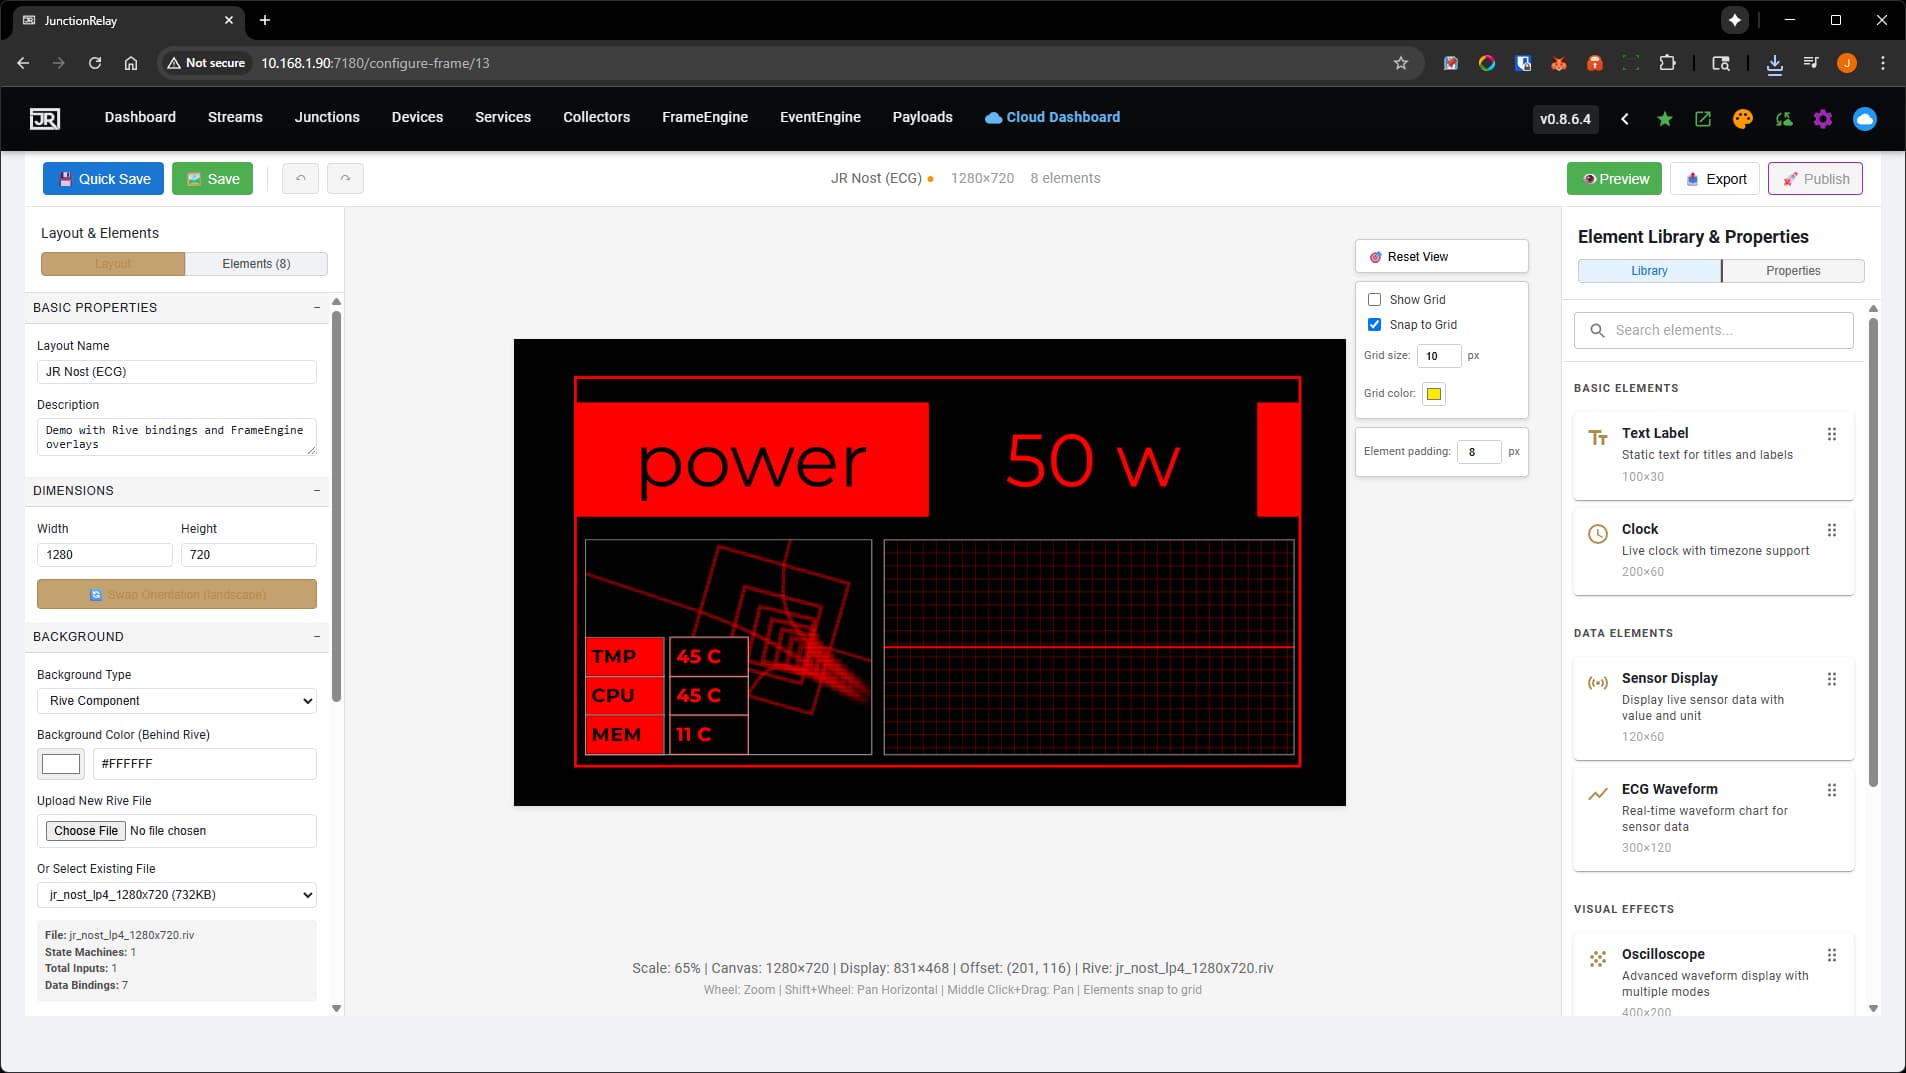Disable Snap to Grid

[x=1375, y=324]
